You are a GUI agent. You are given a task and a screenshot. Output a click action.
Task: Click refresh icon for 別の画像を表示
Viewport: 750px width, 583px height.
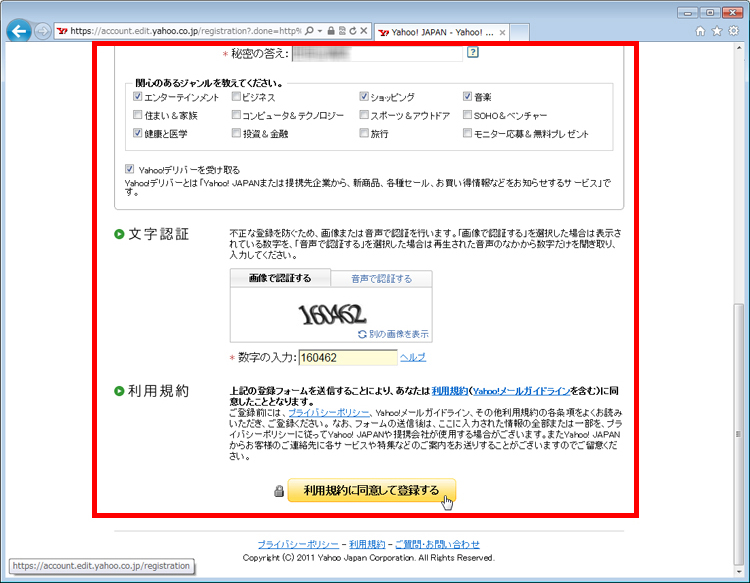(x=362, y=334)
